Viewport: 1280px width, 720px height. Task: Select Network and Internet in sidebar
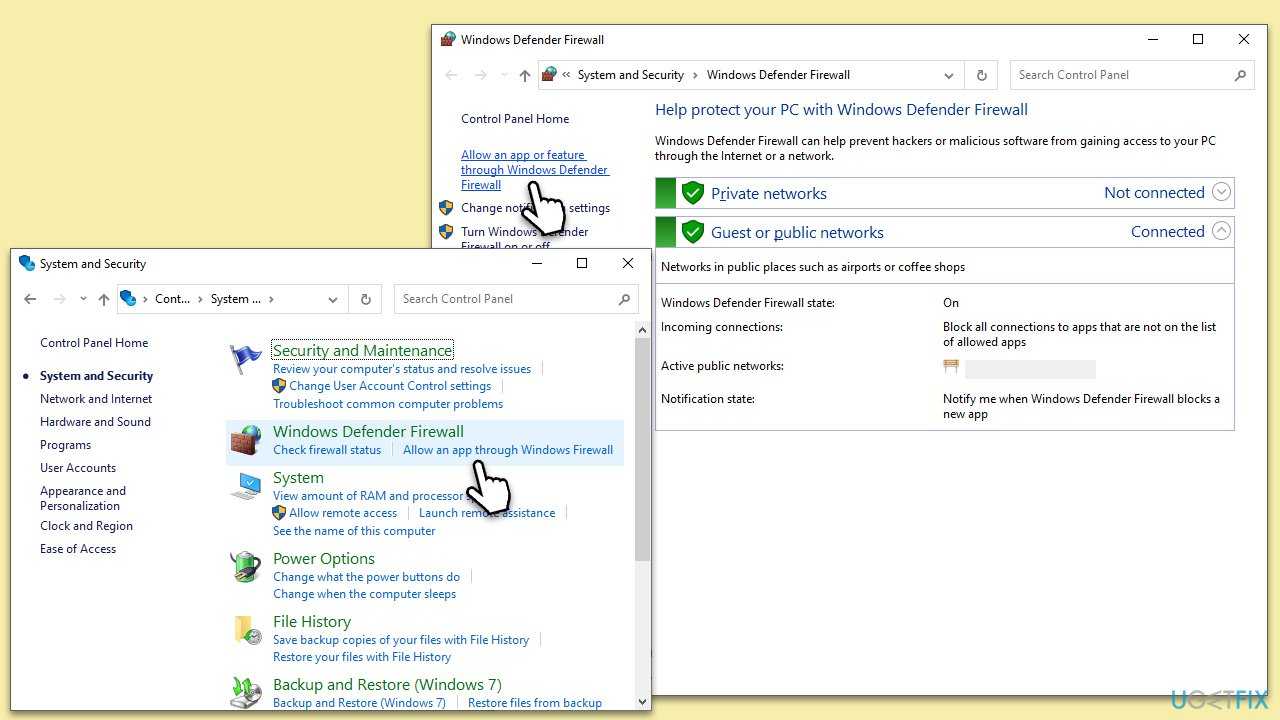click(x=96, y=399)
